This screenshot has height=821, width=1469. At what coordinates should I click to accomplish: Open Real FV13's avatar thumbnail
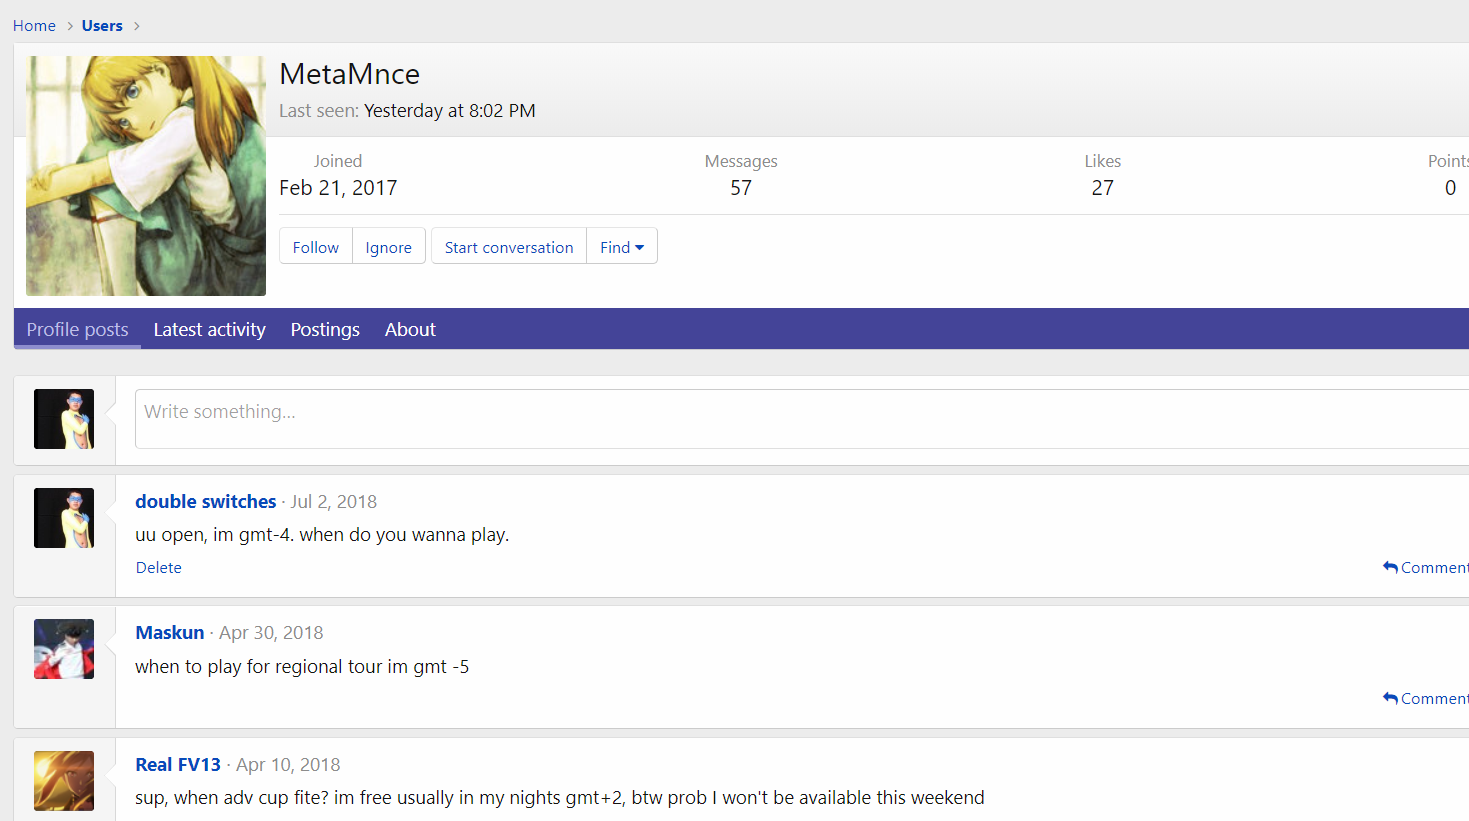click(64, 781)
